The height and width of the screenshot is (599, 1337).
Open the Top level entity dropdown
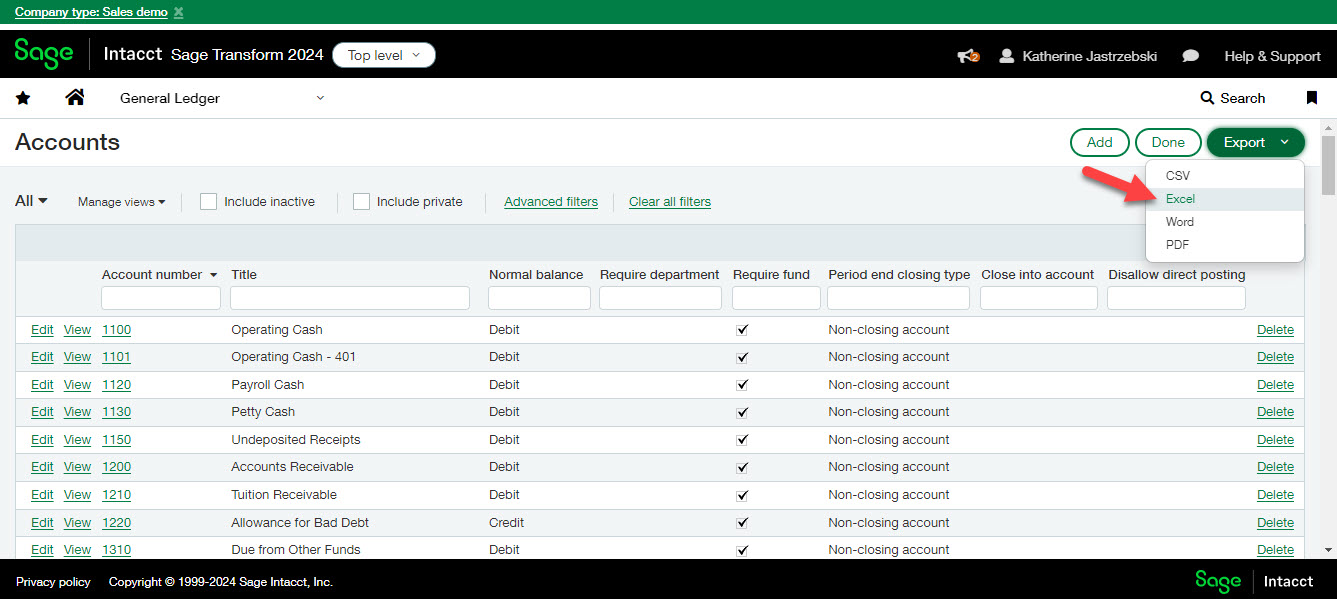click(384, 56)
